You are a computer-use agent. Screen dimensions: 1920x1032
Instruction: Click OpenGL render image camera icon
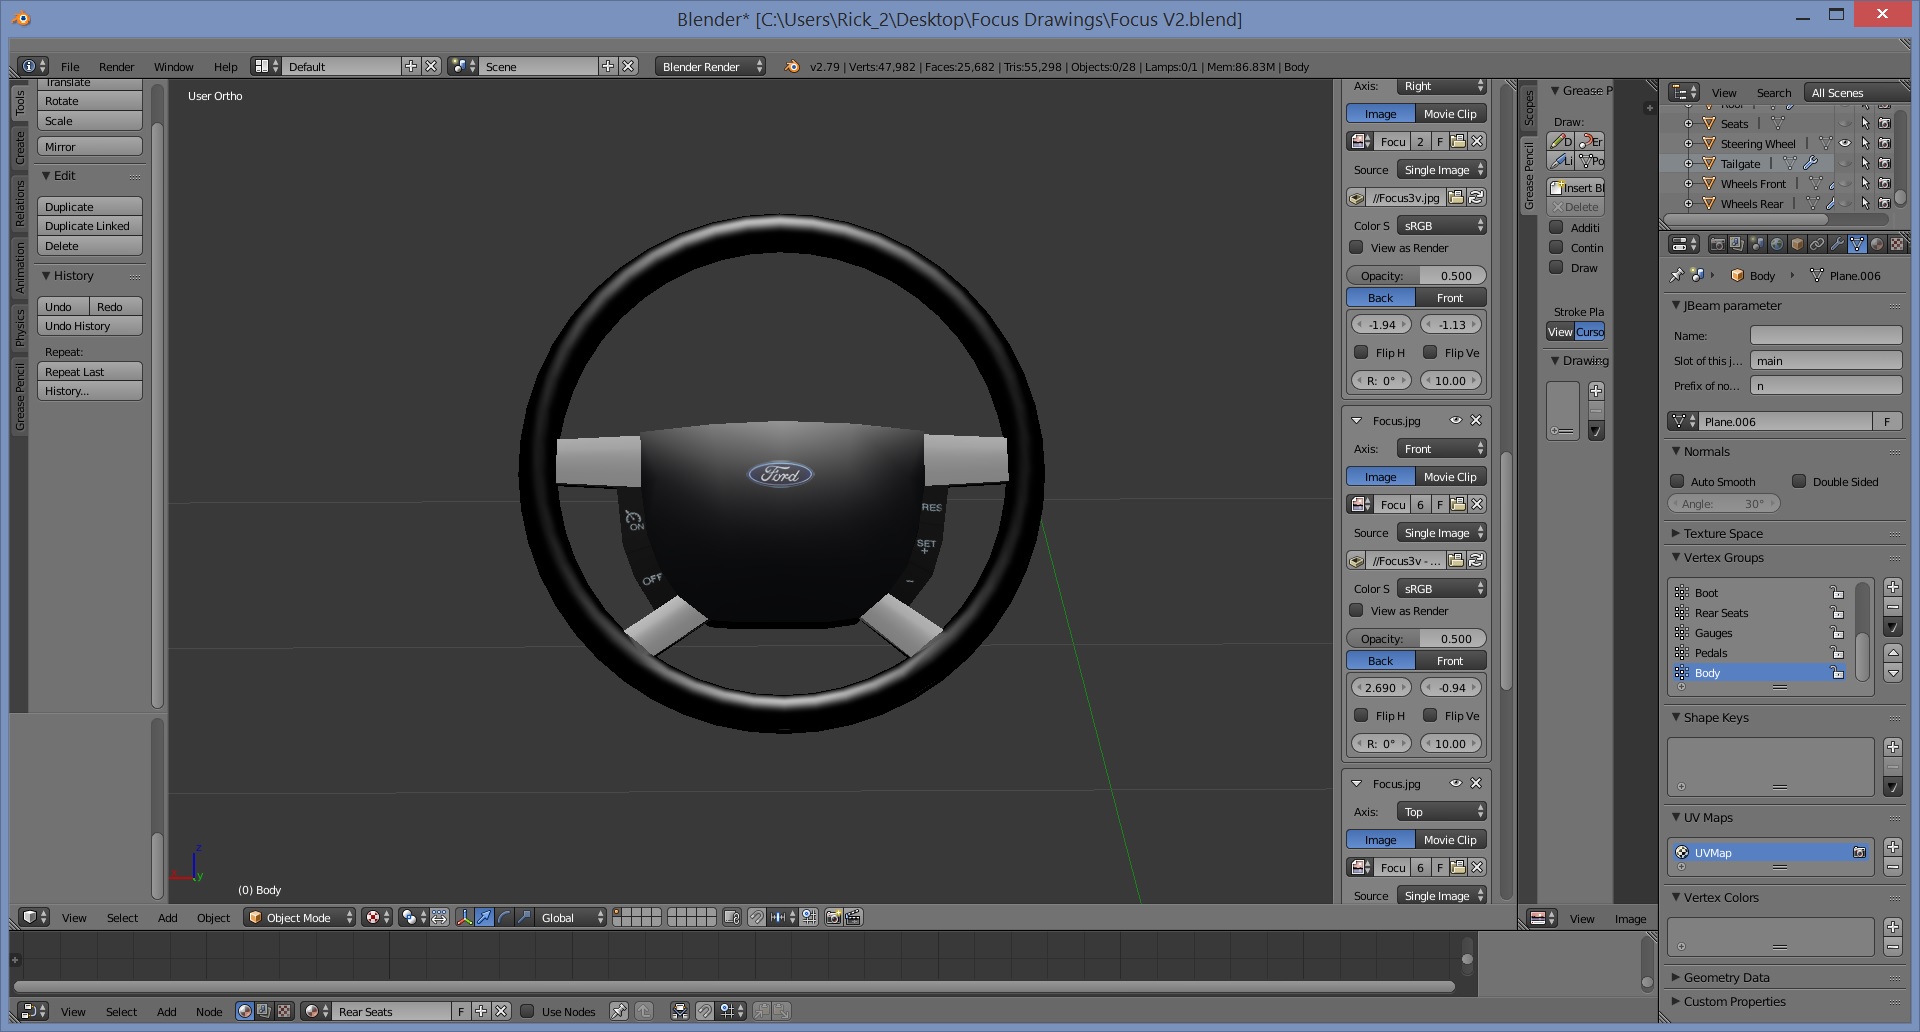833,917
